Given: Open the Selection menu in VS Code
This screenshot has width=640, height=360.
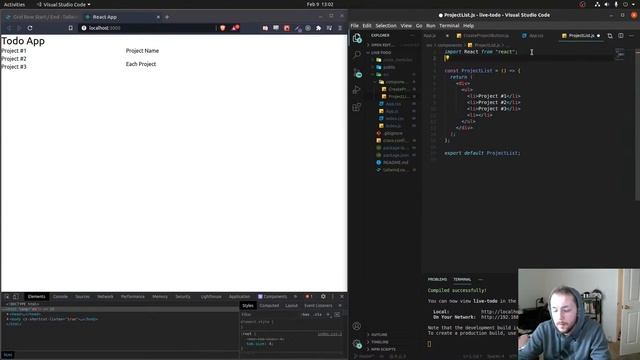Looking at the screenshot, I should [386, 26].
